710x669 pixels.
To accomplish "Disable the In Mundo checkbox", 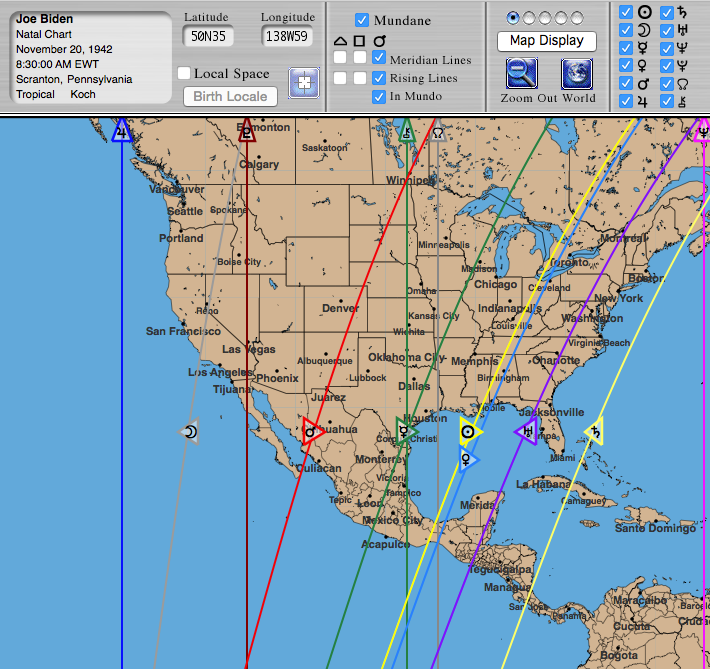I will [x=379, y=97].
